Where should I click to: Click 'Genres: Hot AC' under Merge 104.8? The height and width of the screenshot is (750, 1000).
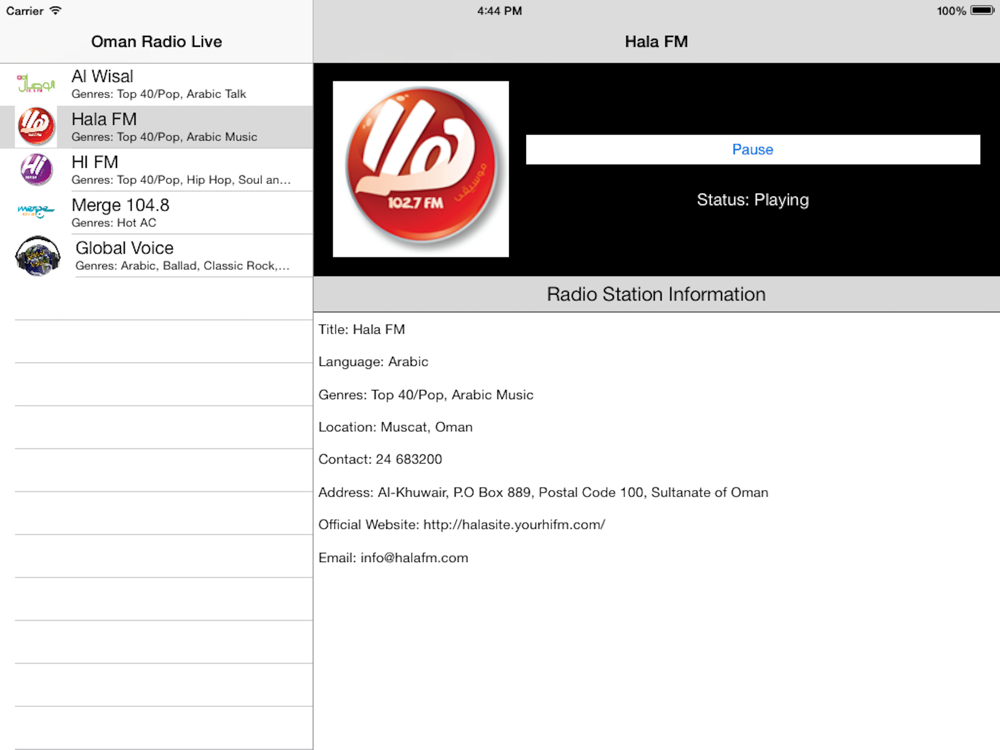coord(114,223)
